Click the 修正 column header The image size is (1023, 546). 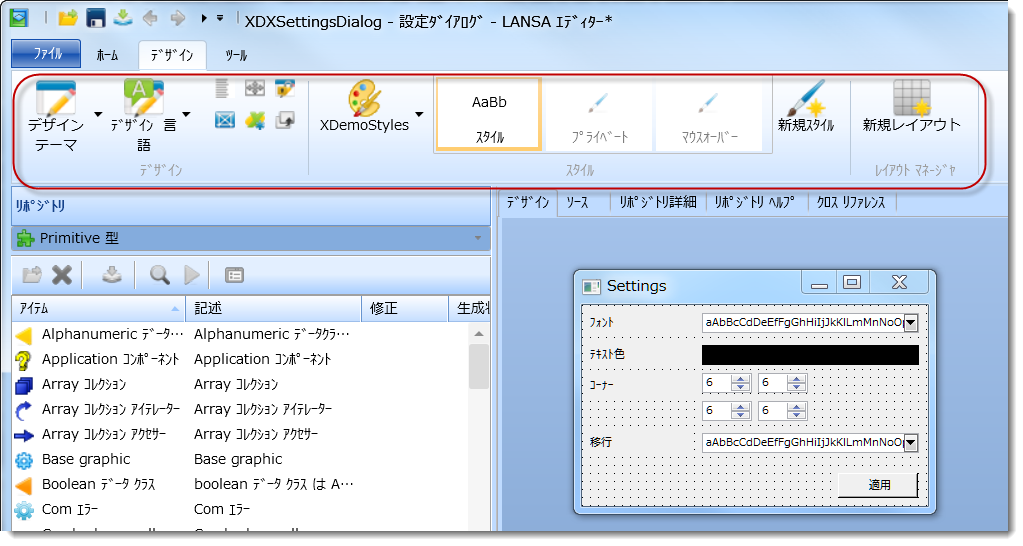(405, 309)
